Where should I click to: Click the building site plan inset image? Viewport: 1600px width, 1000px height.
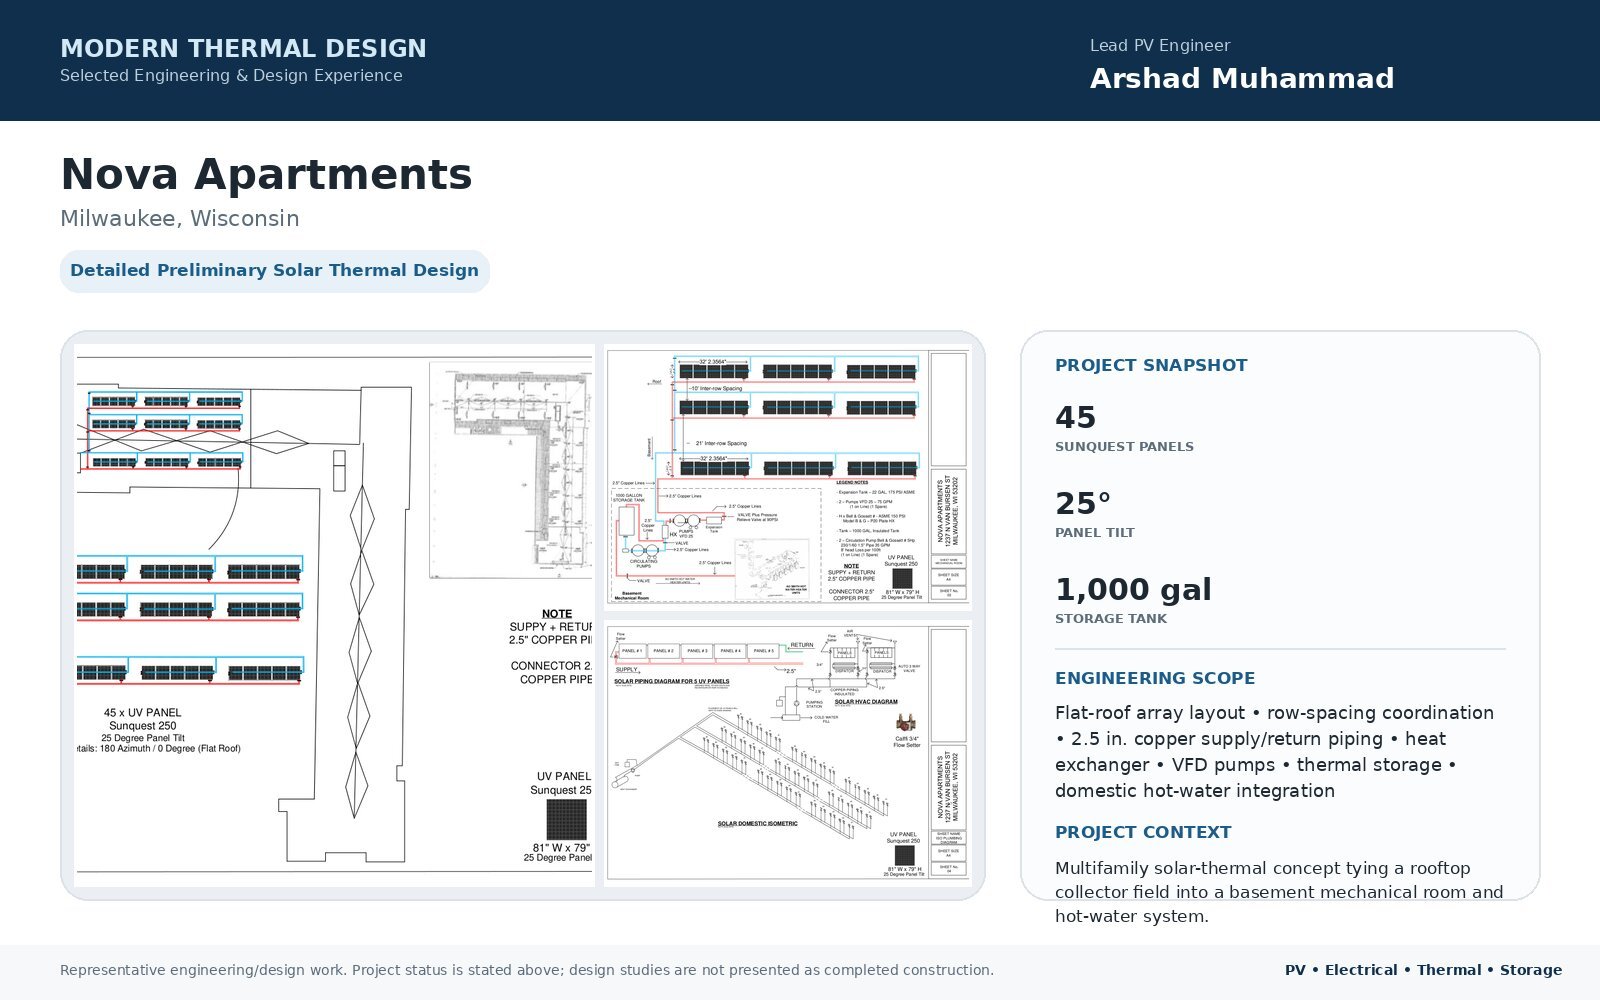click(x=511, y=470)
